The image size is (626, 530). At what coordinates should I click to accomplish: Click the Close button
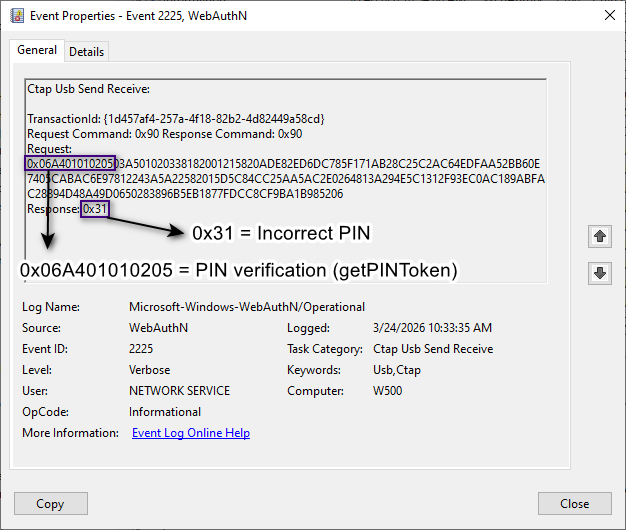[574, 503]
